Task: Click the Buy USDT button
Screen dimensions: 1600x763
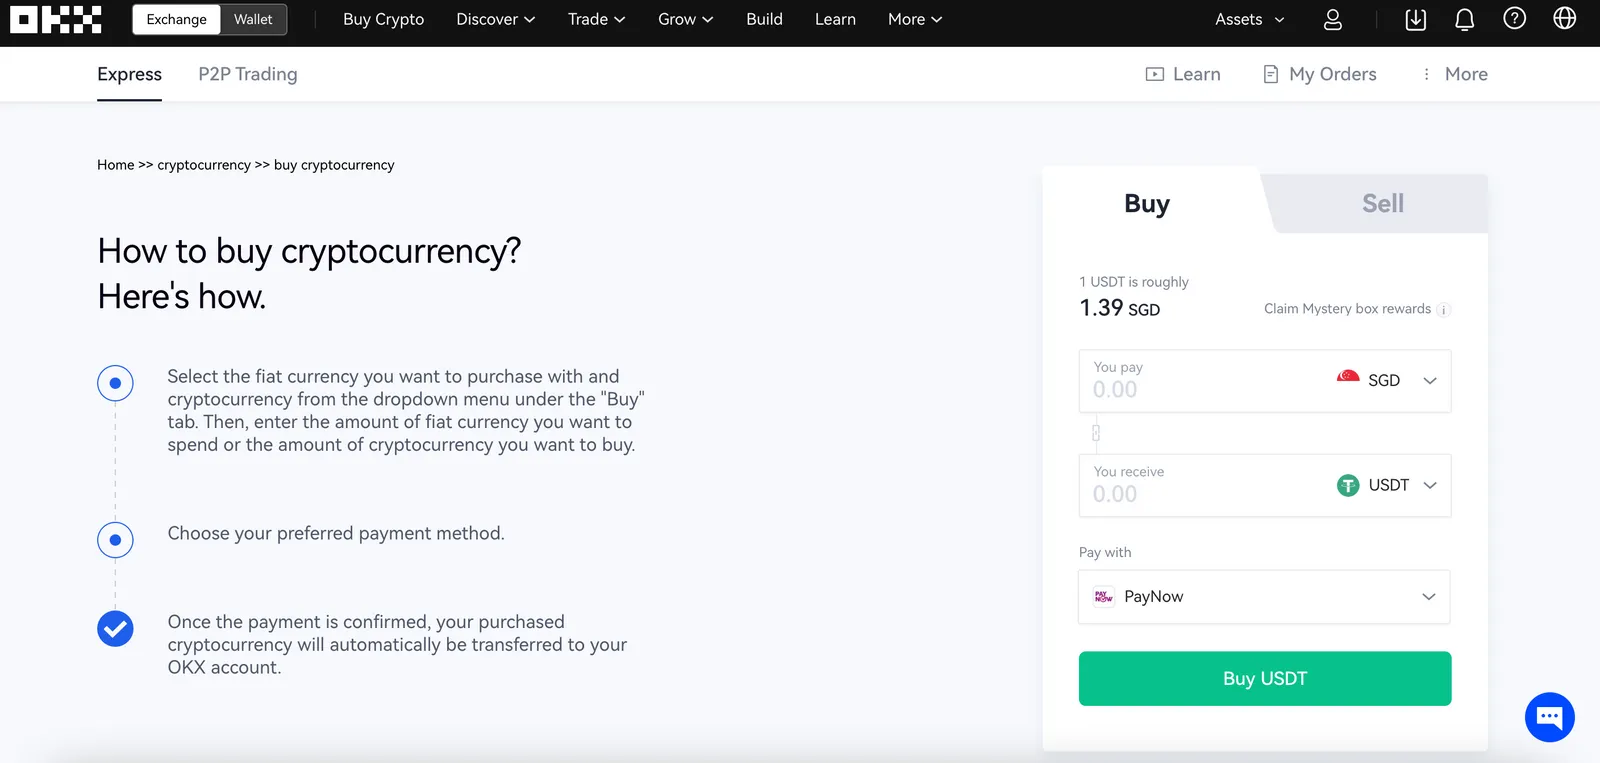Action: coord(1265,679)
